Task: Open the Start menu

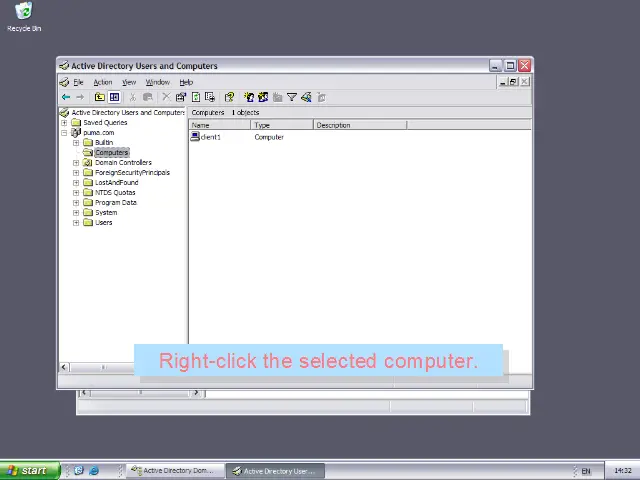Action: [30, 471]
